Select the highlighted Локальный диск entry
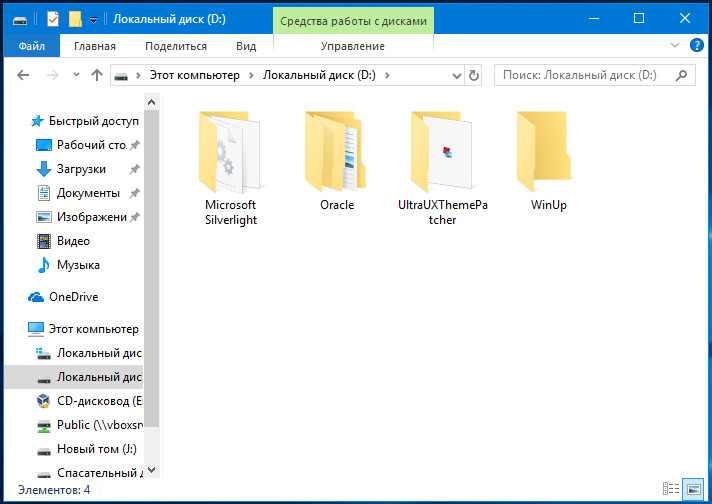Screen dimensions: 712x504 pos(74,377)
